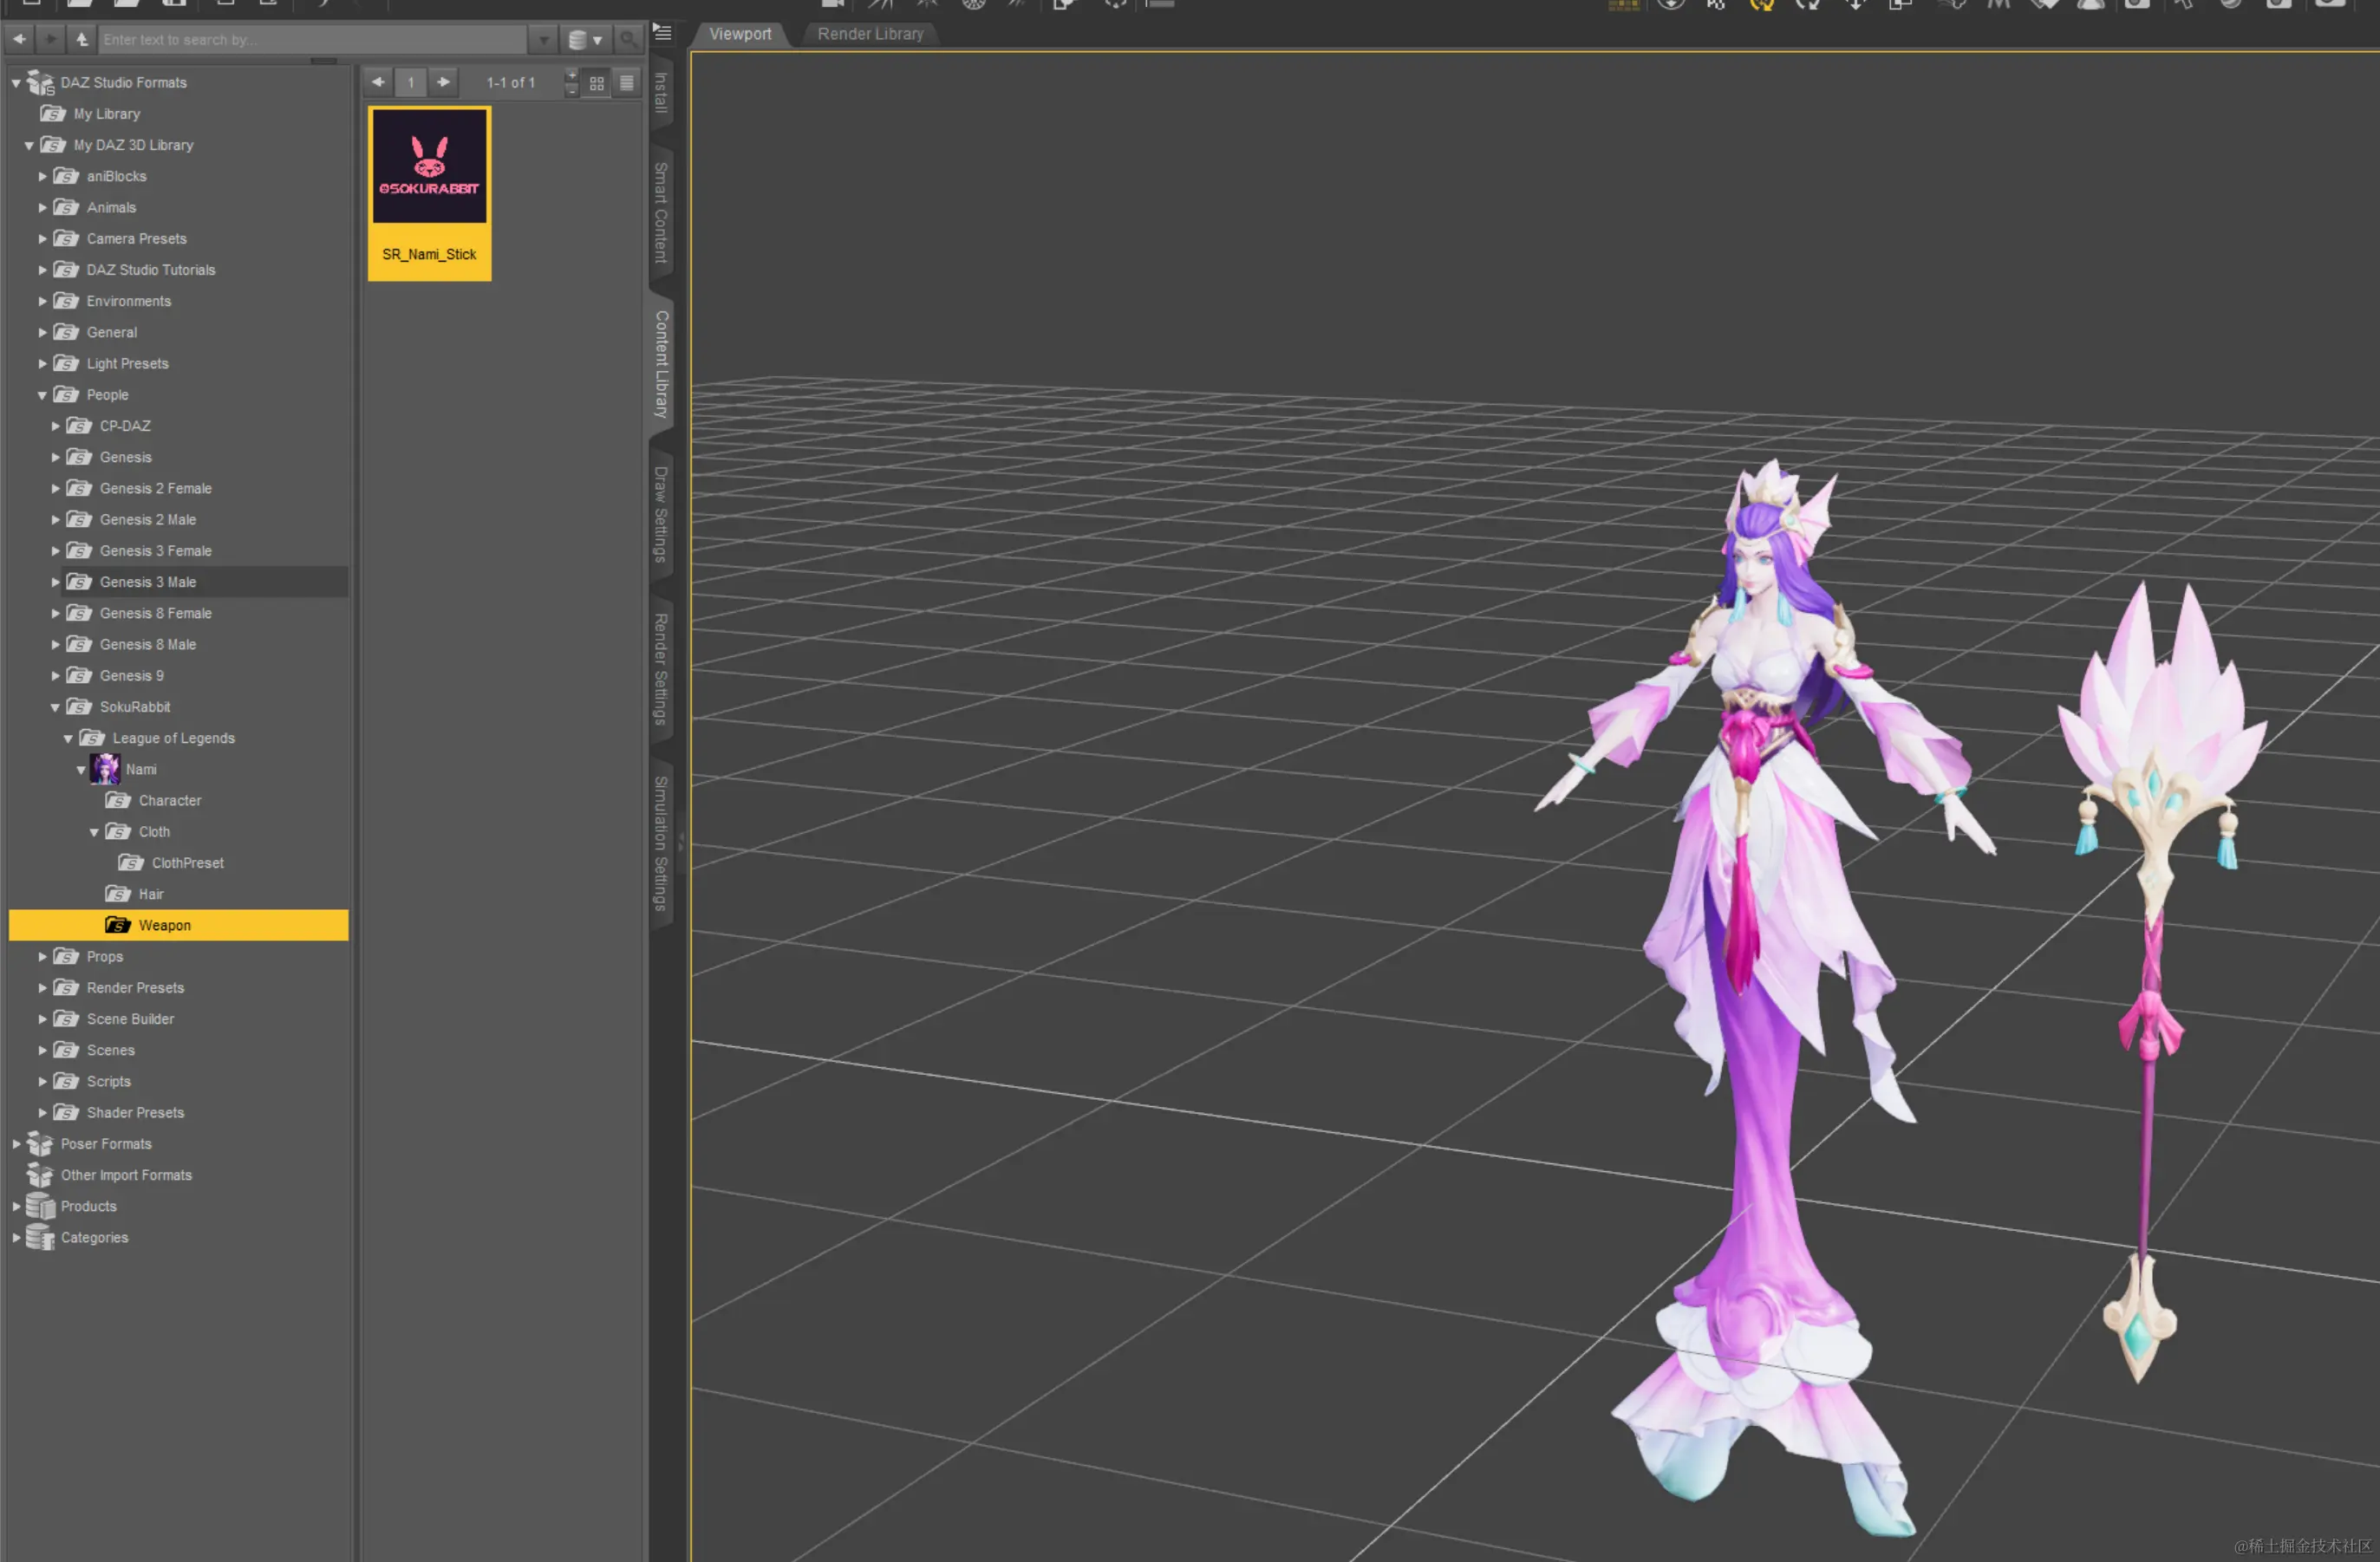
Task: Open search history dropdown arrow
Action: 543,40
